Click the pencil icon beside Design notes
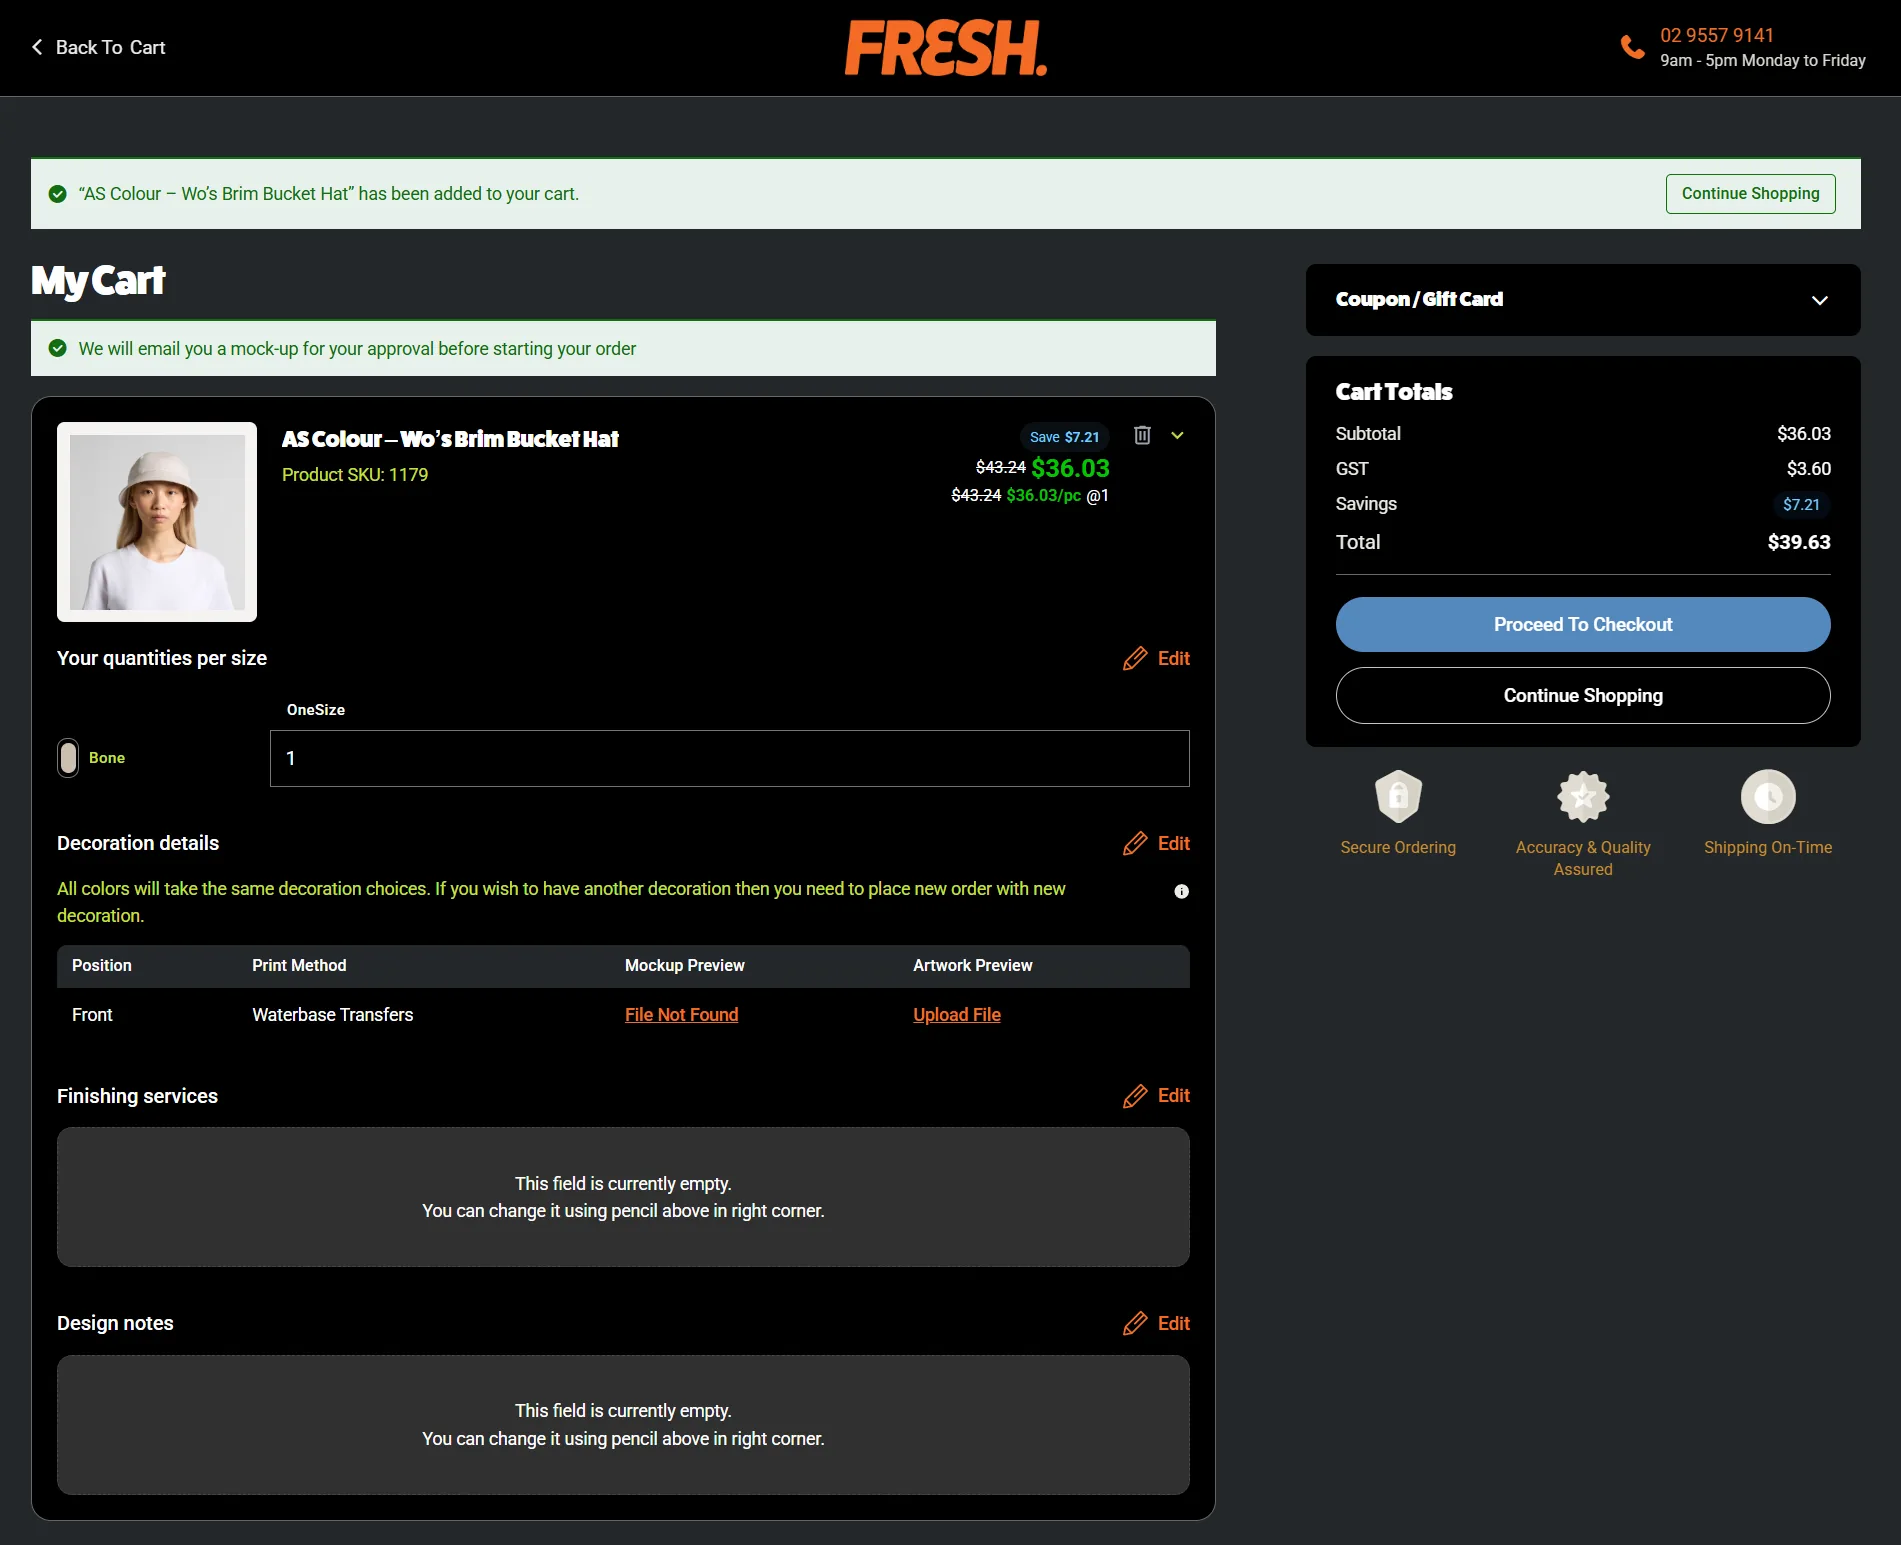This screenshot has width=1901, height=1545. pos(1135,1323)
